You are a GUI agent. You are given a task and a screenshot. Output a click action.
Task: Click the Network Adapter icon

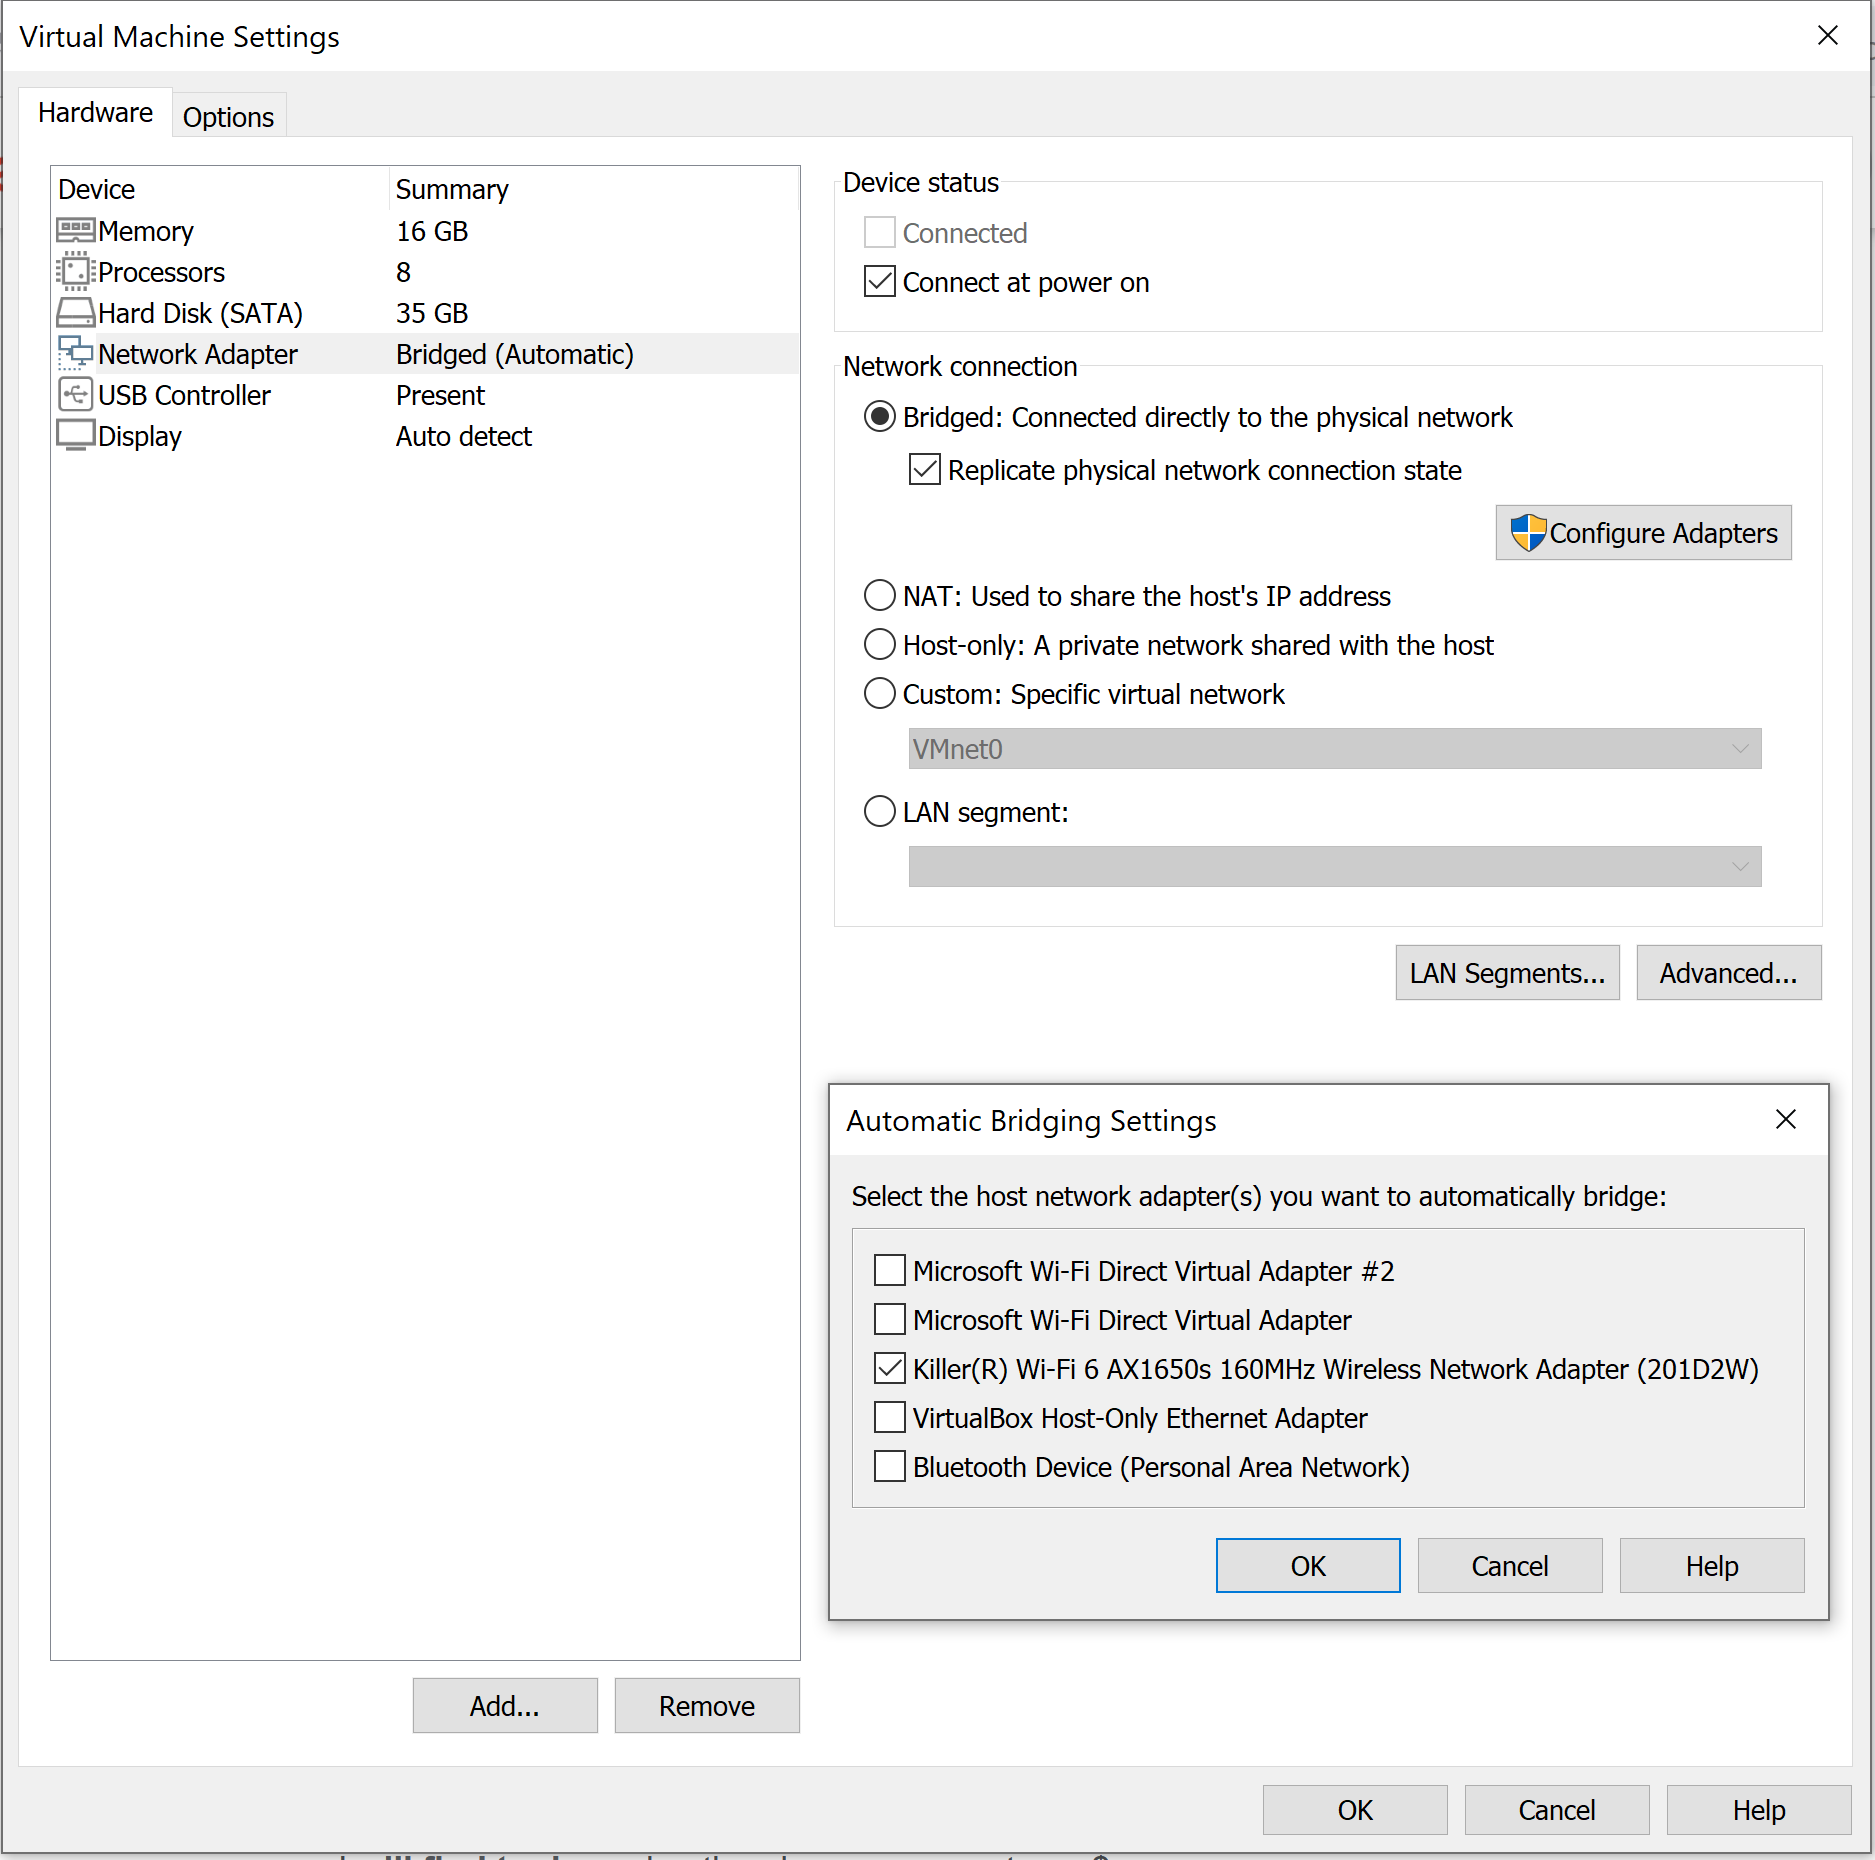point(75,354)
